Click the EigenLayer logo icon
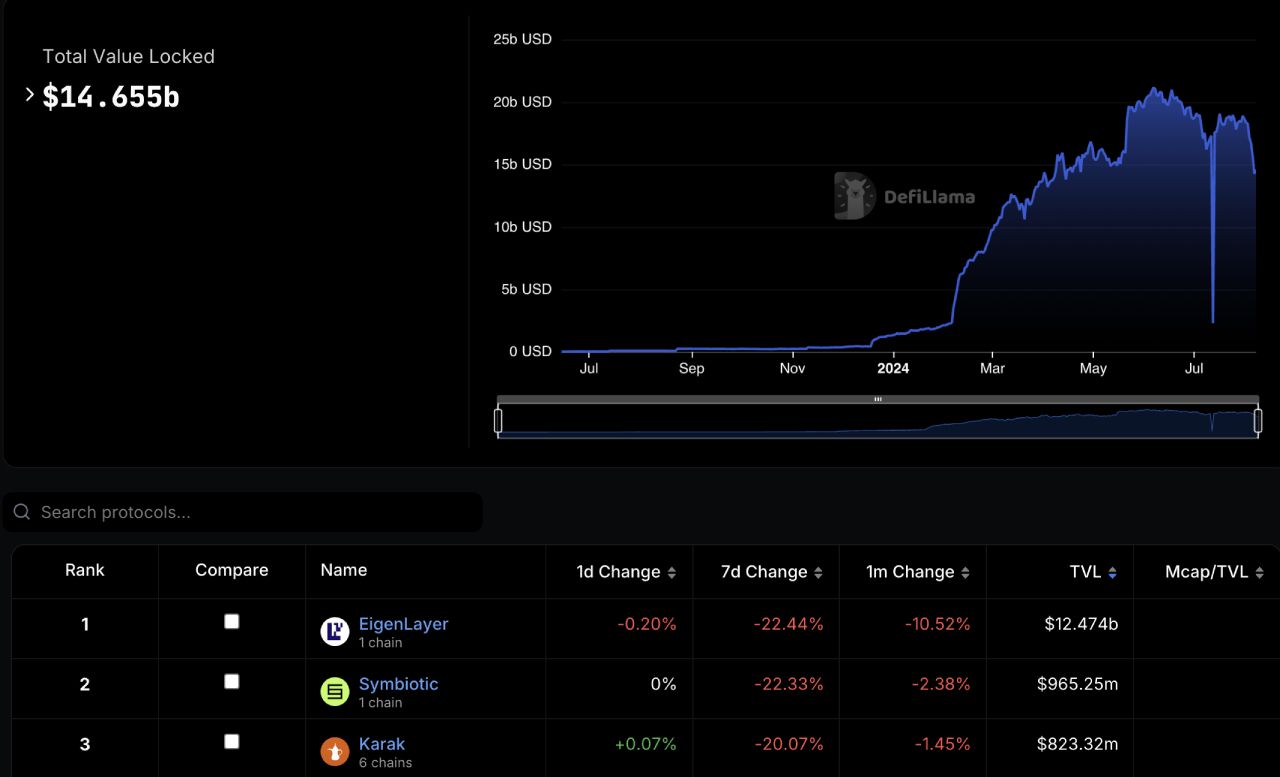This screenshot has height=777, width=1280. [x=334, y=631]
